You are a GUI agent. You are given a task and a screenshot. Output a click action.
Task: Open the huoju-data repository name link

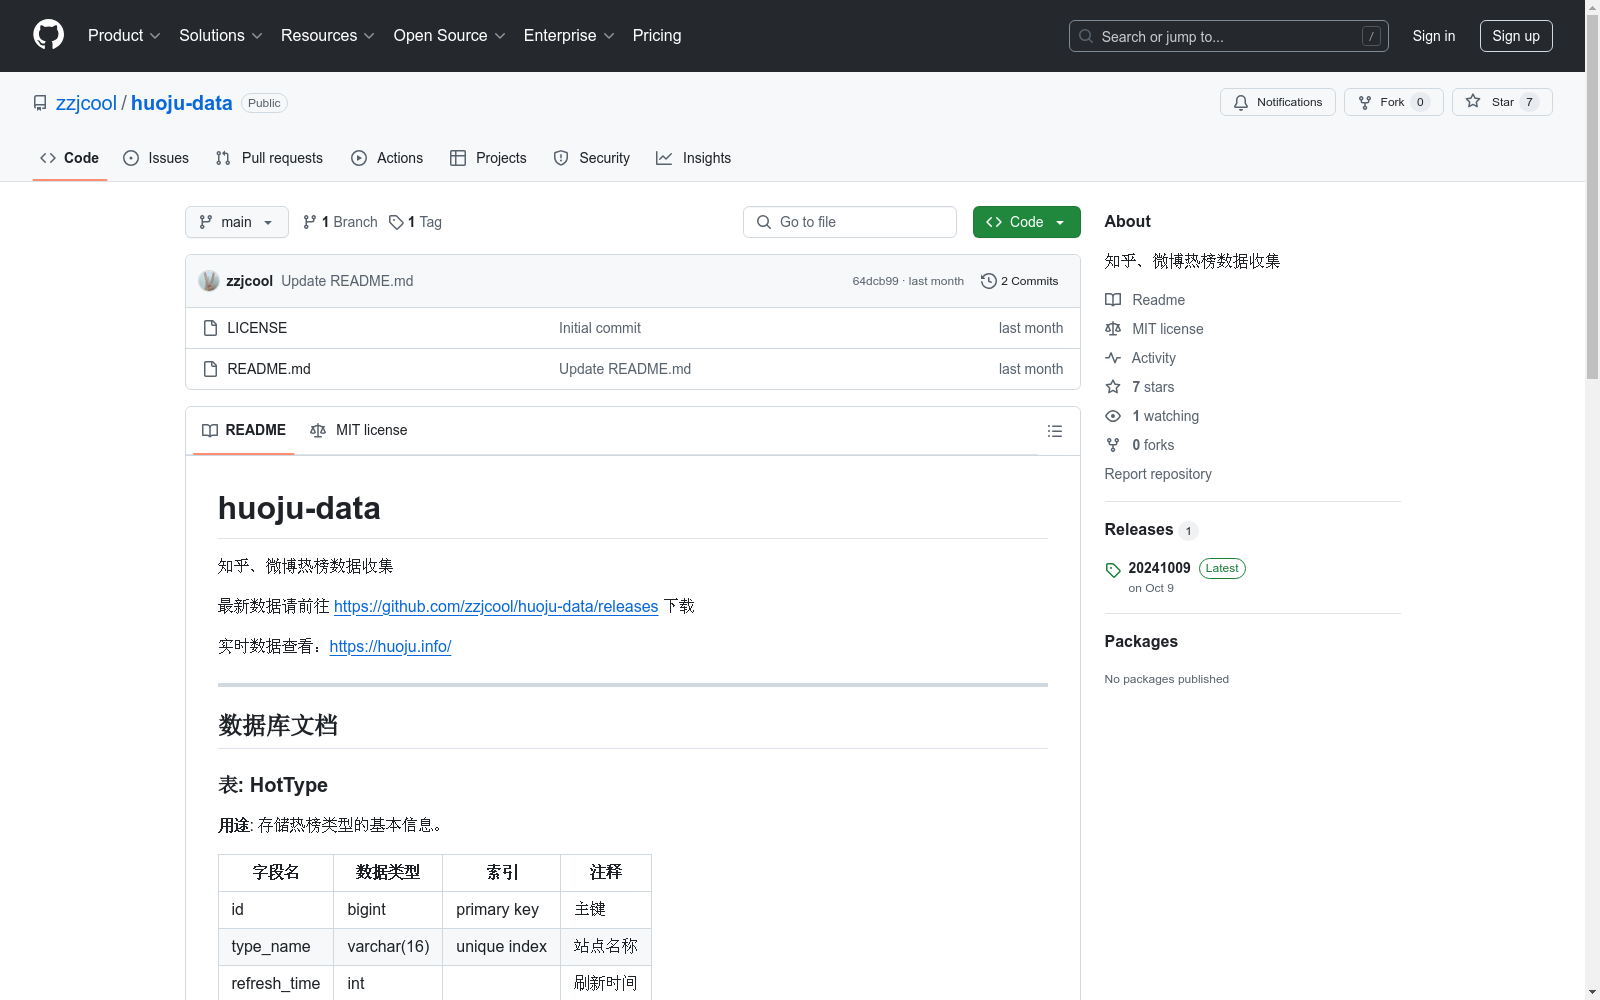181,103
